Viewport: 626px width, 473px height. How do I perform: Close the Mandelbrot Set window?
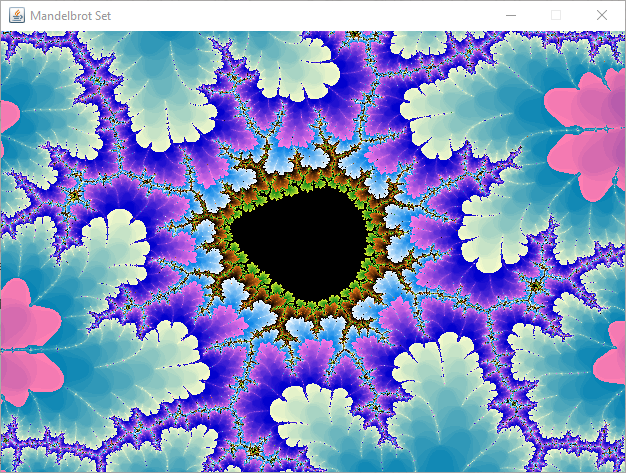(602, 16)
